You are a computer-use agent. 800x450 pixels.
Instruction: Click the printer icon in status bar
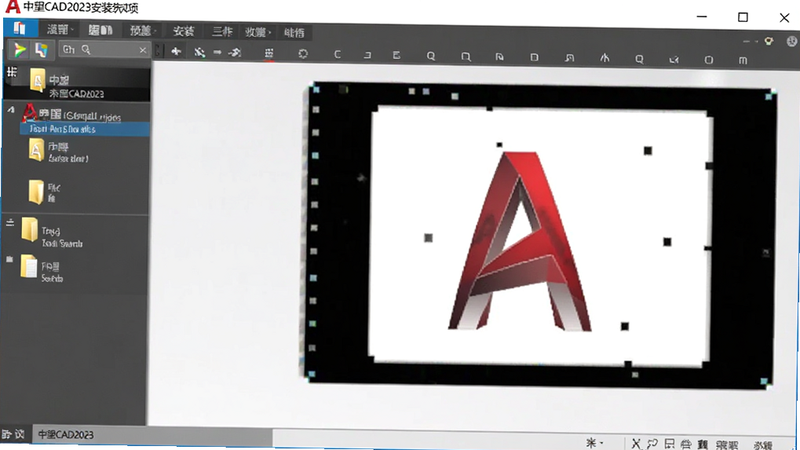(686, 444)
